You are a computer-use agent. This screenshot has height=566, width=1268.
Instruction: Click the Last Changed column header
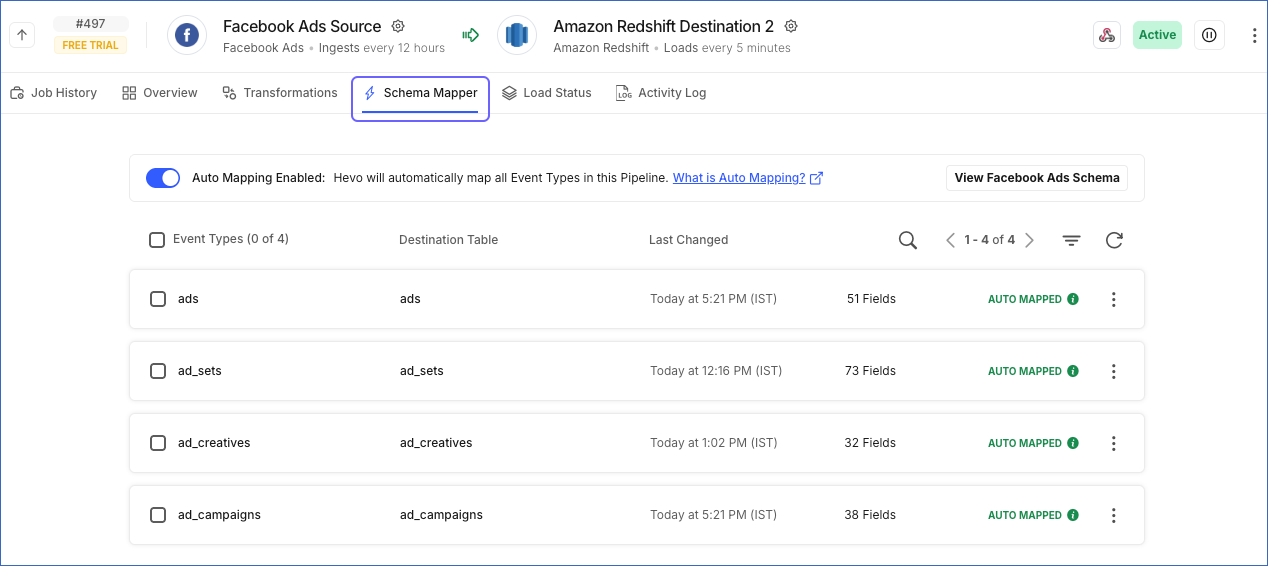(x=688, y=240)
